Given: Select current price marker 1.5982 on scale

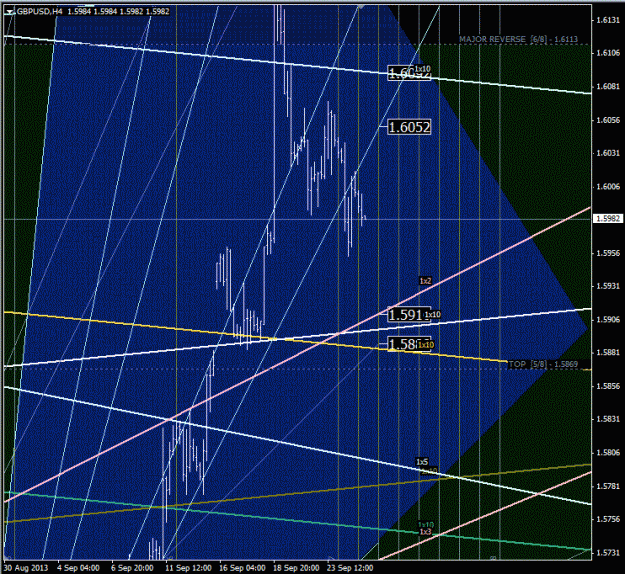Looking at the screenshot, I should tap(608, 218).
